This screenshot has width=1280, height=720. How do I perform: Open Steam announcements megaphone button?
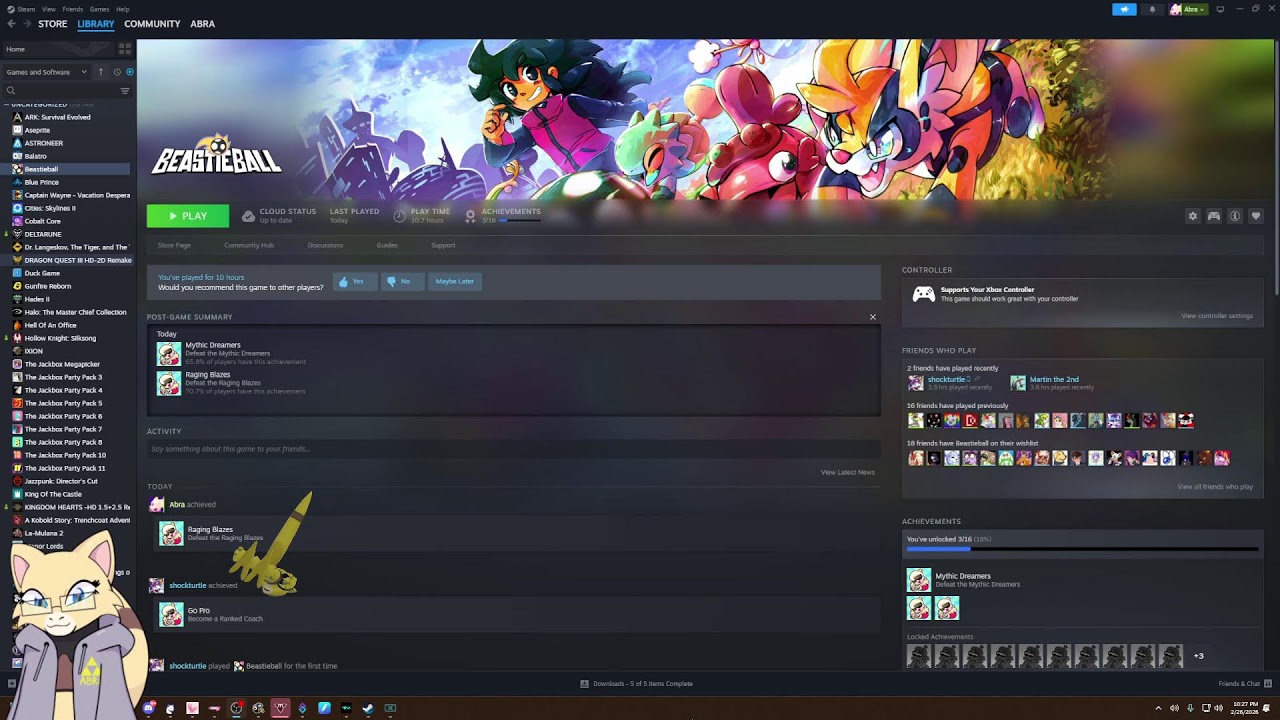[1124, 9]
